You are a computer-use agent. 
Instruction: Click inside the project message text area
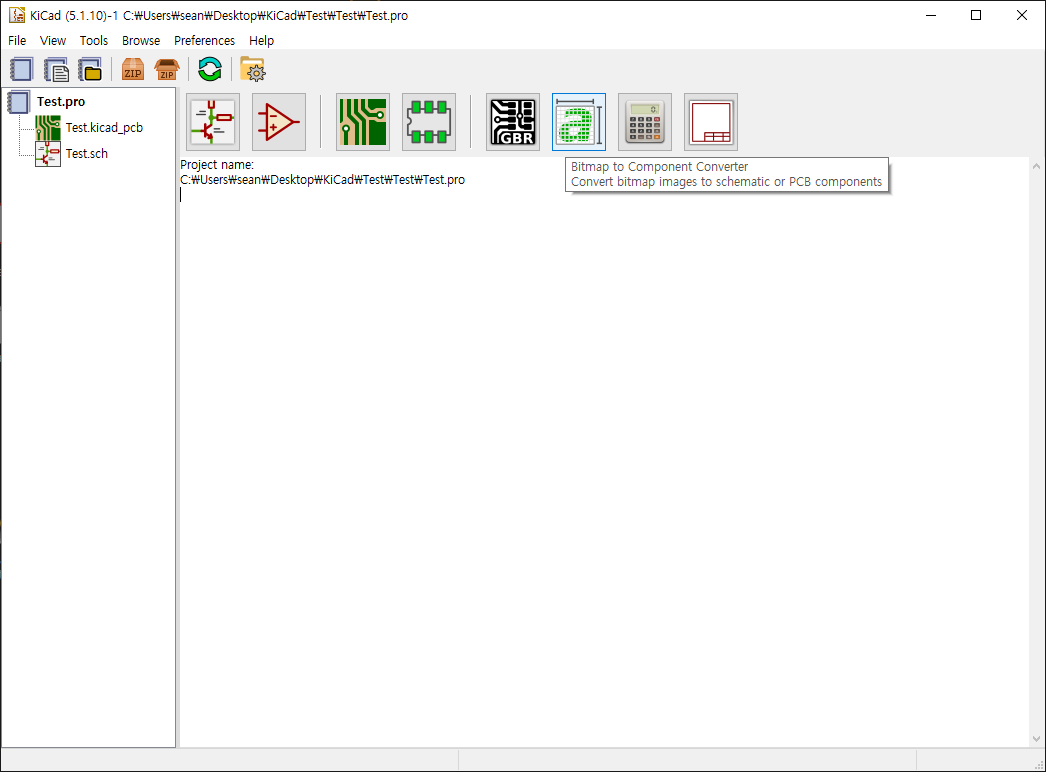pyautogui.click(x=604, y=452)
